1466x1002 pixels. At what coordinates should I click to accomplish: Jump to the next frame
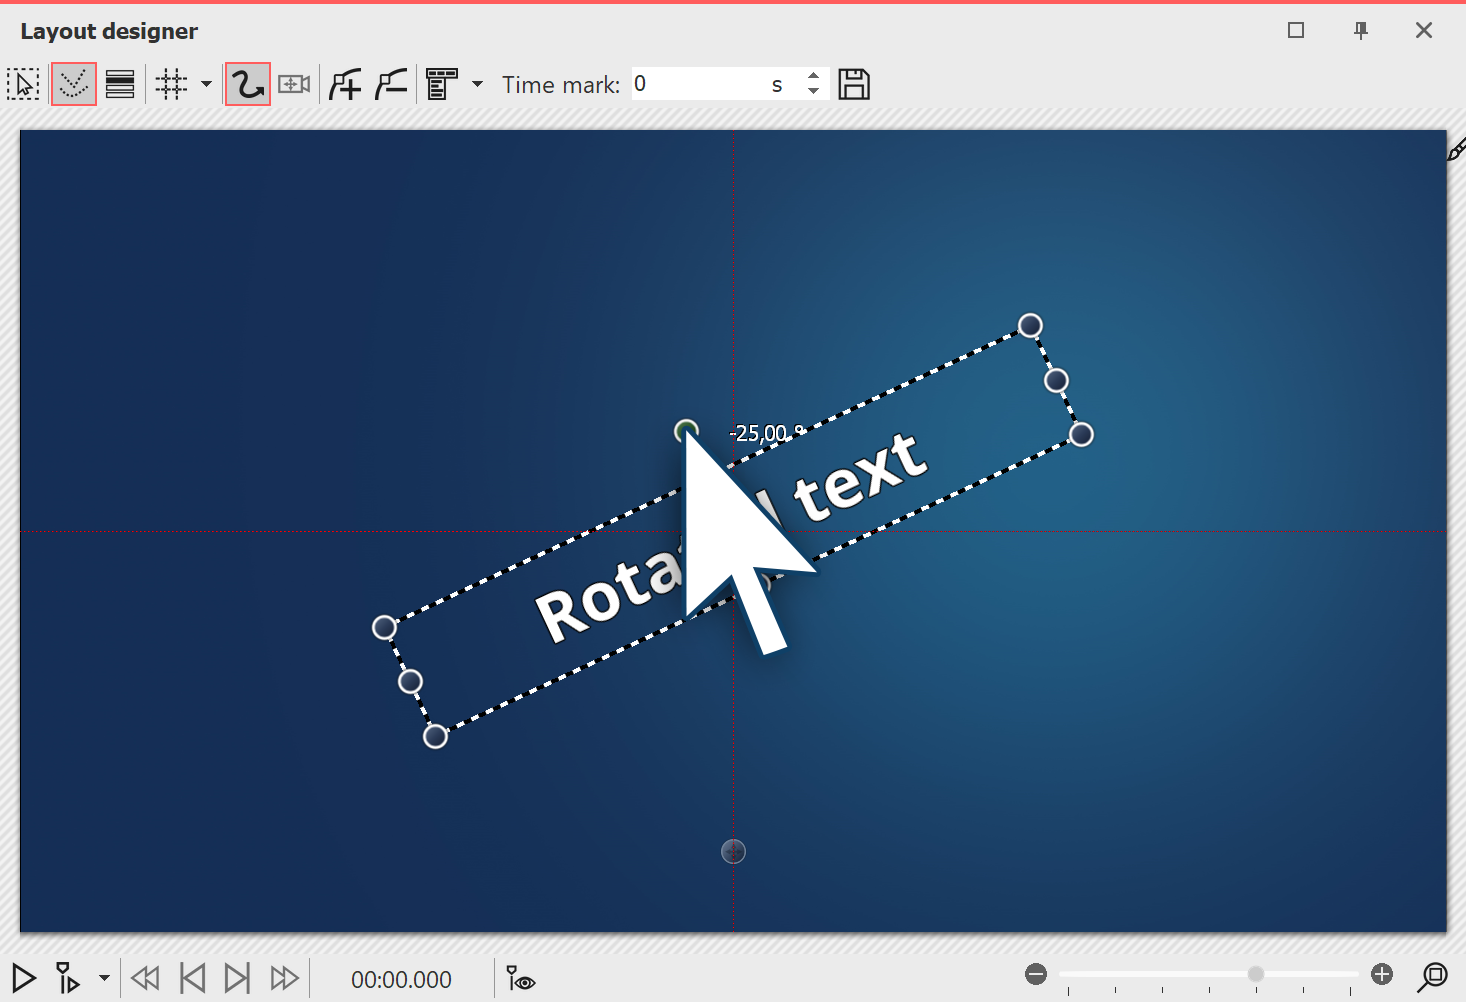pyautogui.click(x=237, y=978)
